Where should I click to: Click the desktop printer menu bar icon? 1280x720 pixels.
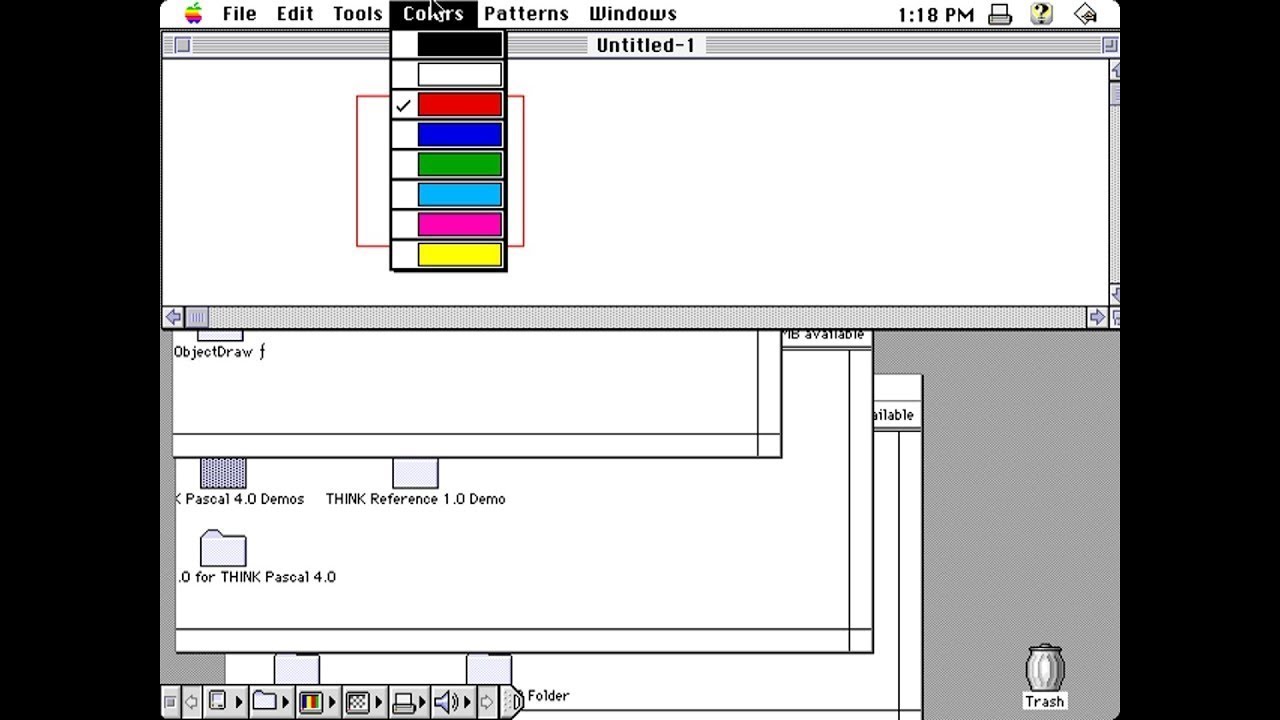(1000, 14)
